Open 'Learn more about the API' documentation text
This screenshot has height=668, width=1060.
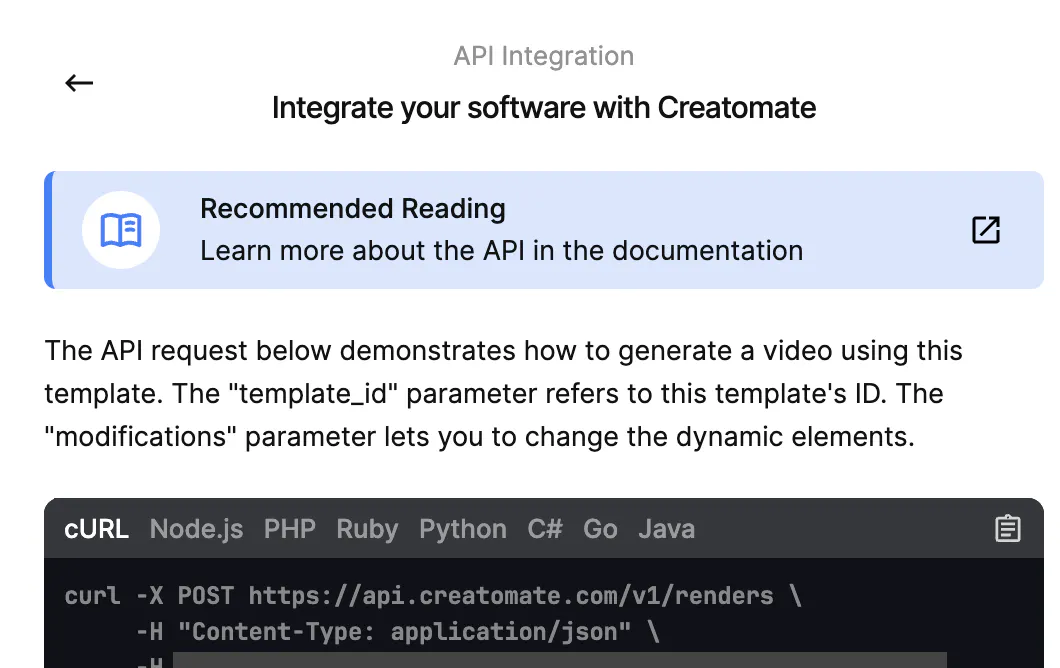(x=501, y=250)
